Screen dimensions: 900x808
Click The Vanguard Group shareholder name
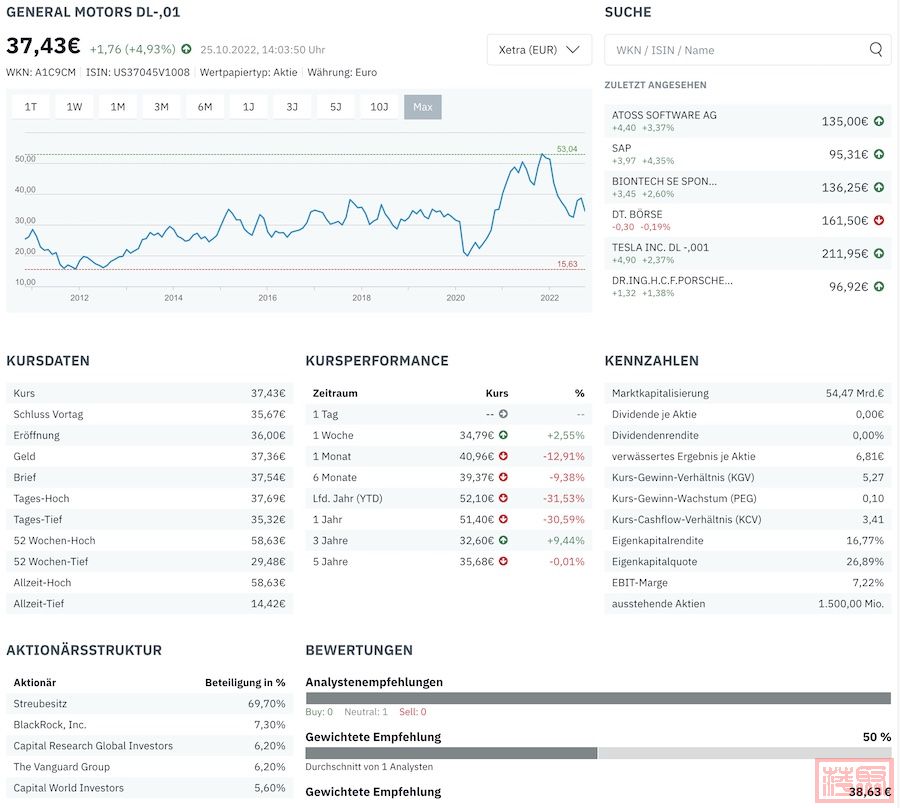point(61,767)
